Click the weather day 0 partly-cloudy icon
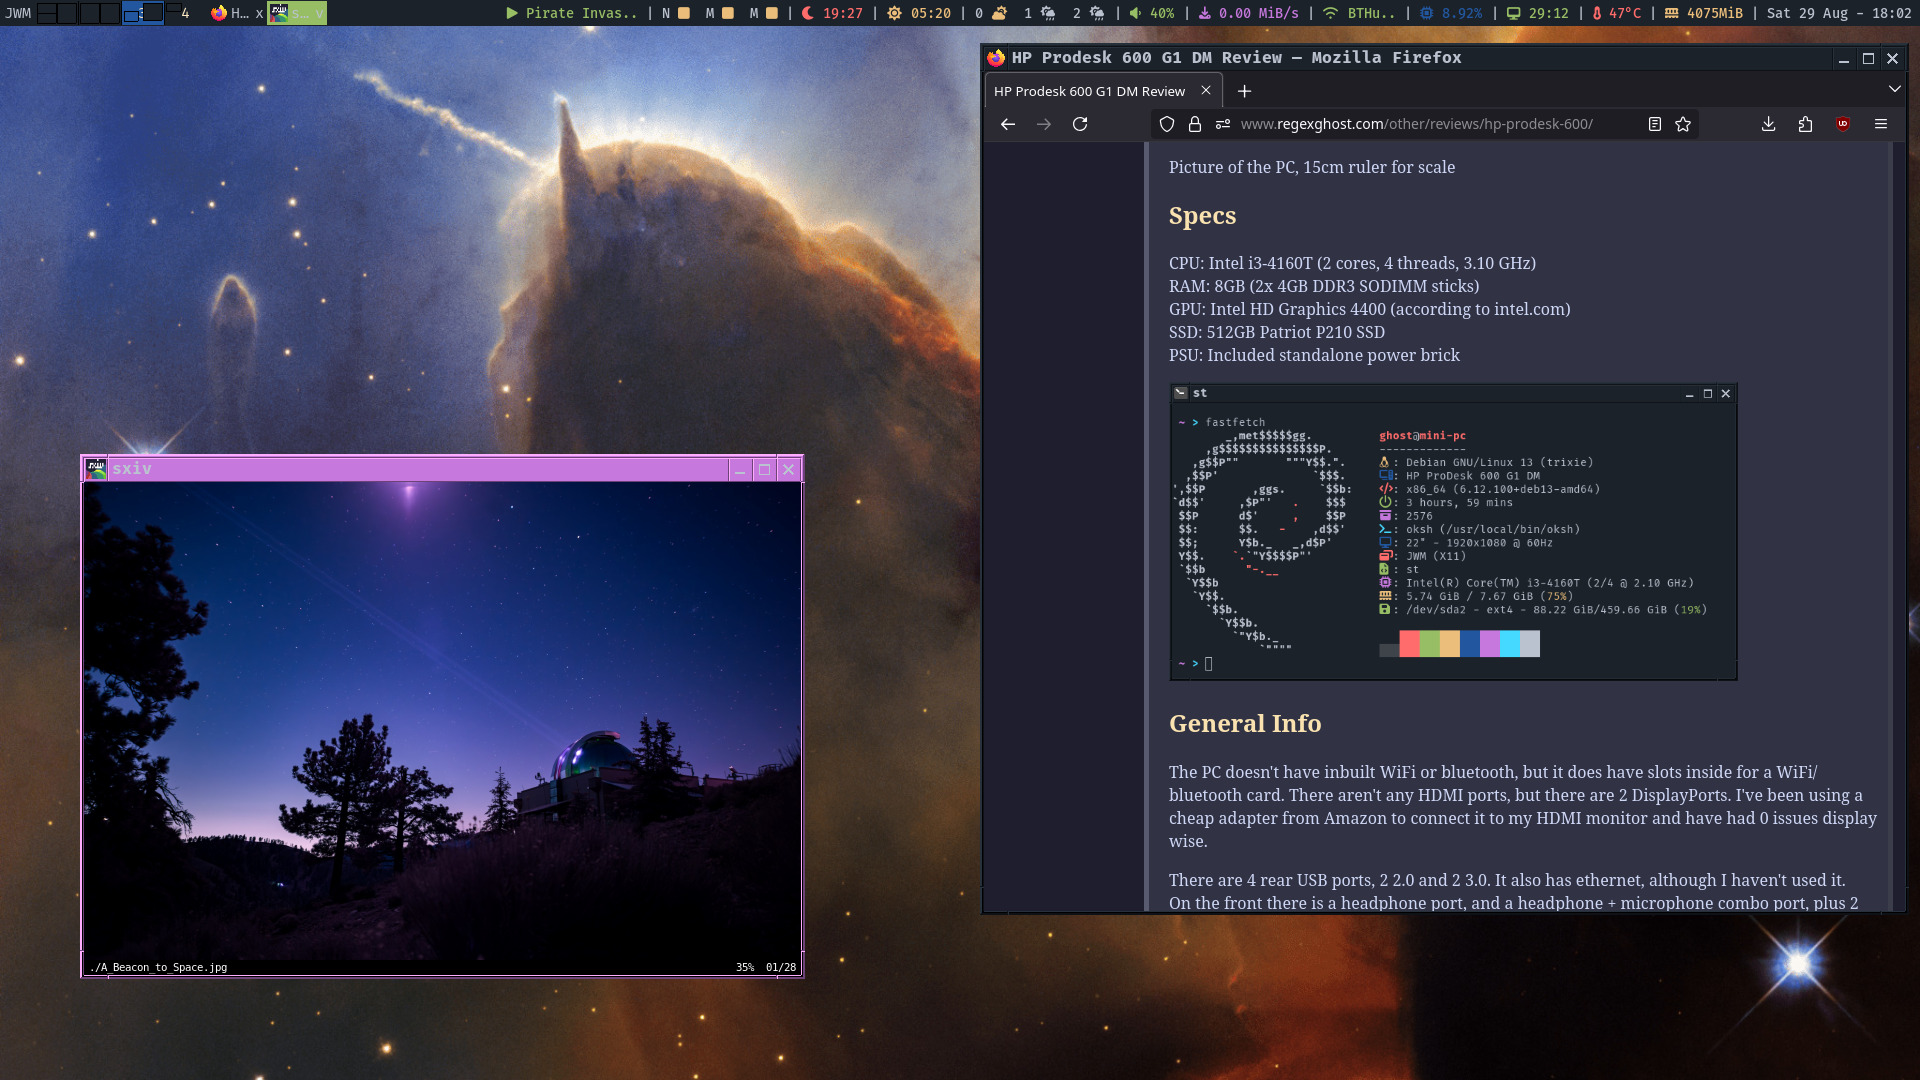The height and width of the screenshot is (1080, 1920). click(999, 13)
